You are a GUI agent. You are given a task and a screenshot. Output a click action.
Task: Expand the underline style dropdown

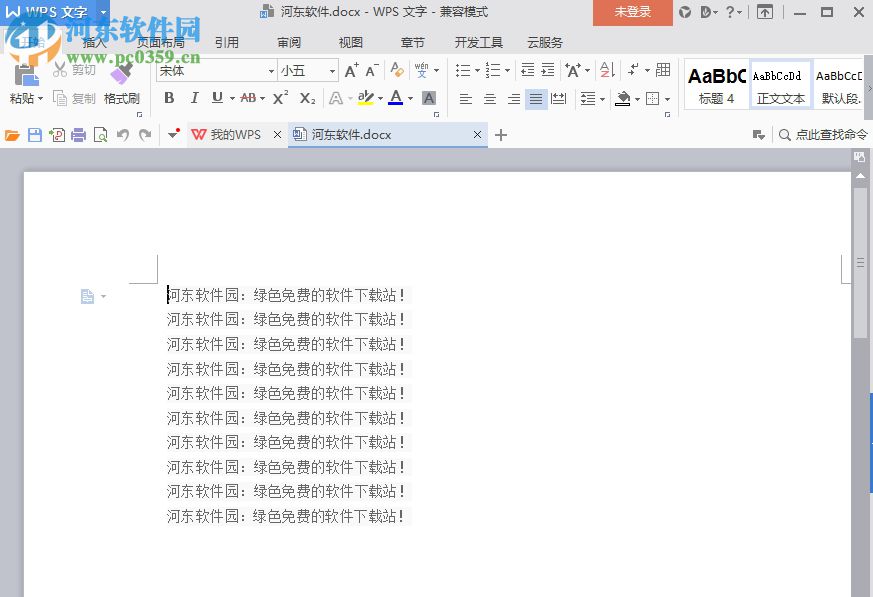point(232,99)
